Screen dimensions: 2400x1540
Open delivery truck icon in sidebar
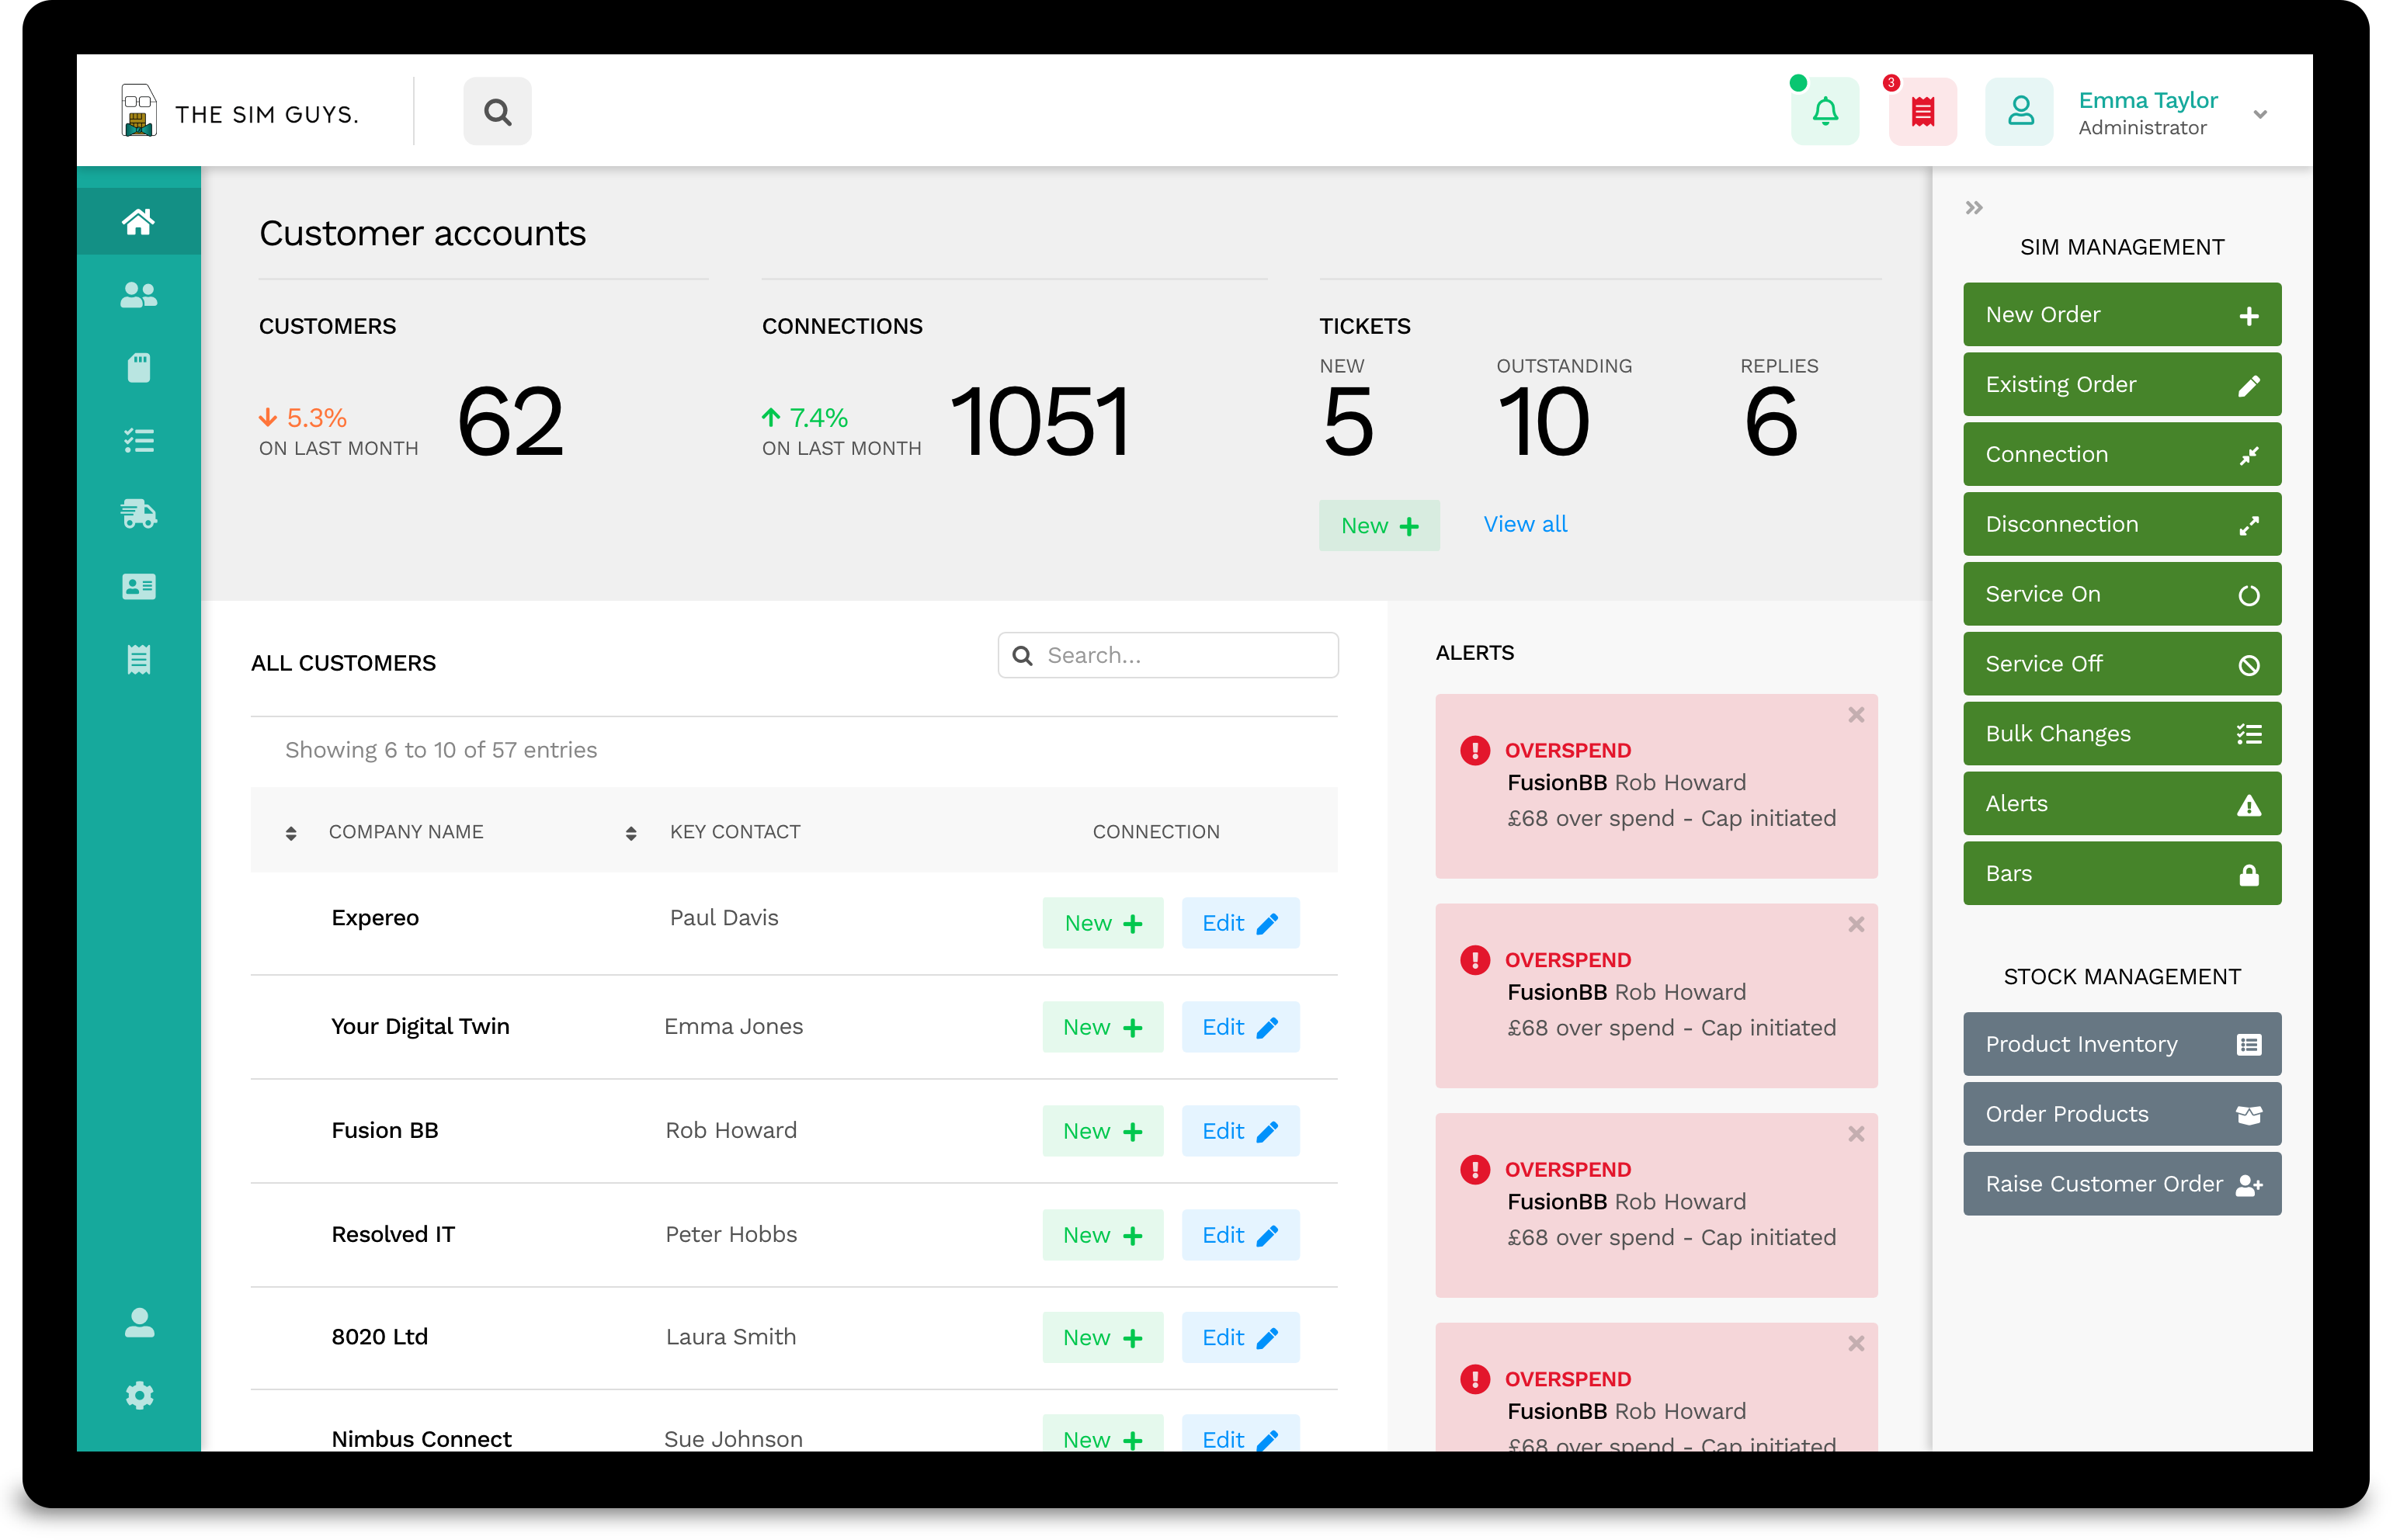pyautogui.click(x=139, y=514)
